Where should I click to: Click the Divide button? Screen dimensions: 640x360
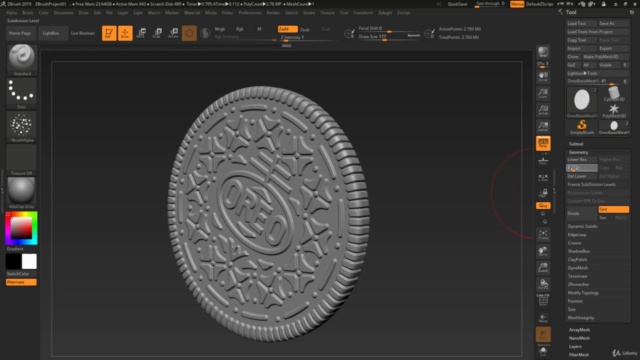click(582, 213)
